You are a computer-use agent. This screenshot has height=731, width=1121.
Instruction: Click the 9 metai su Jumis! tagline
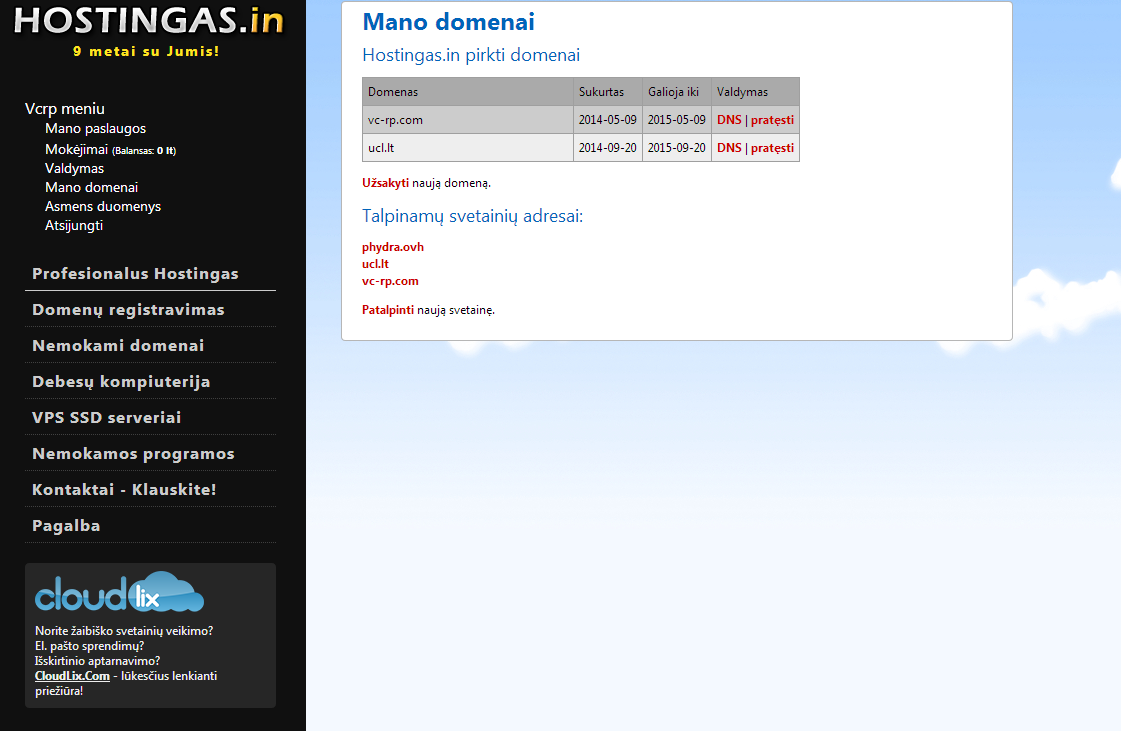[146, 51]
